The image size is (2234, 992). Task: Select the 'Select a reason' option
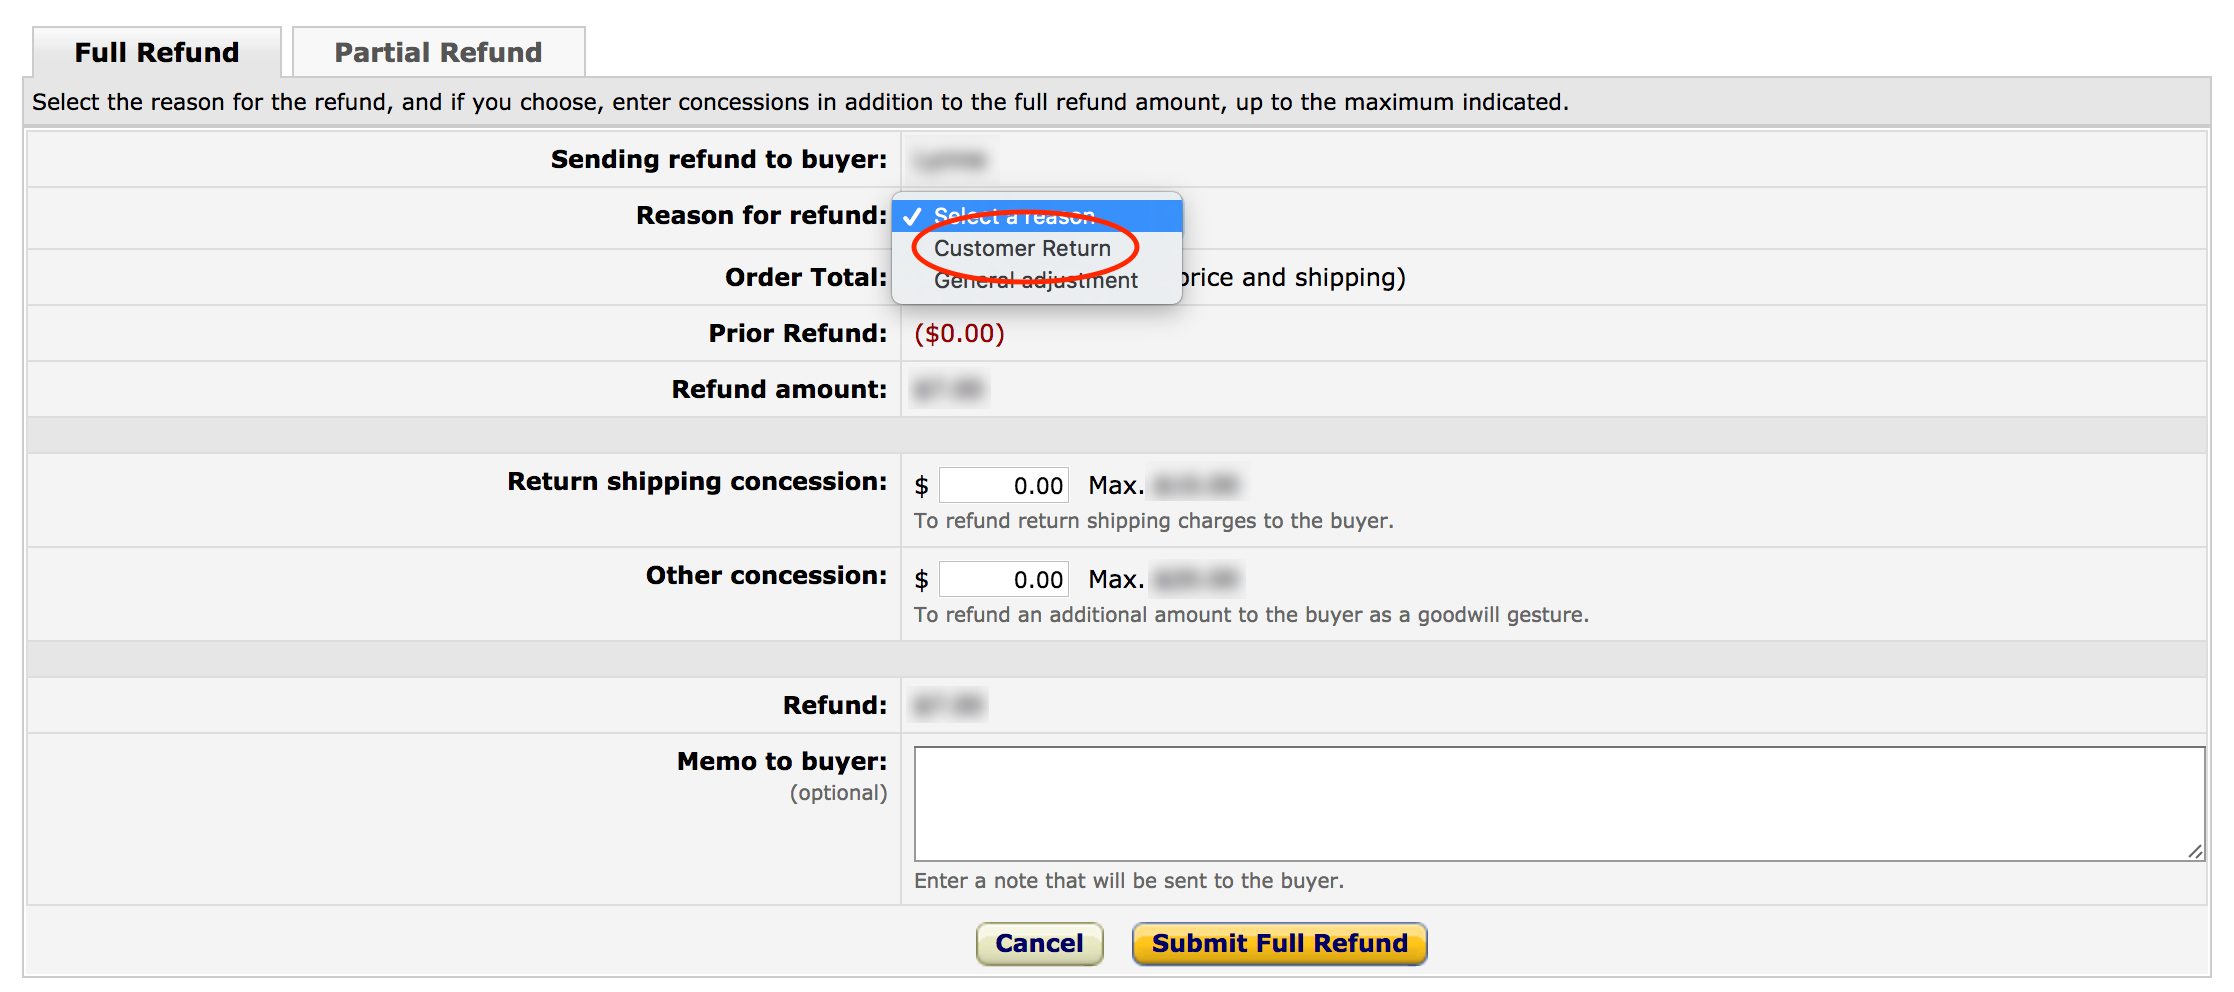coord(1014,216)
